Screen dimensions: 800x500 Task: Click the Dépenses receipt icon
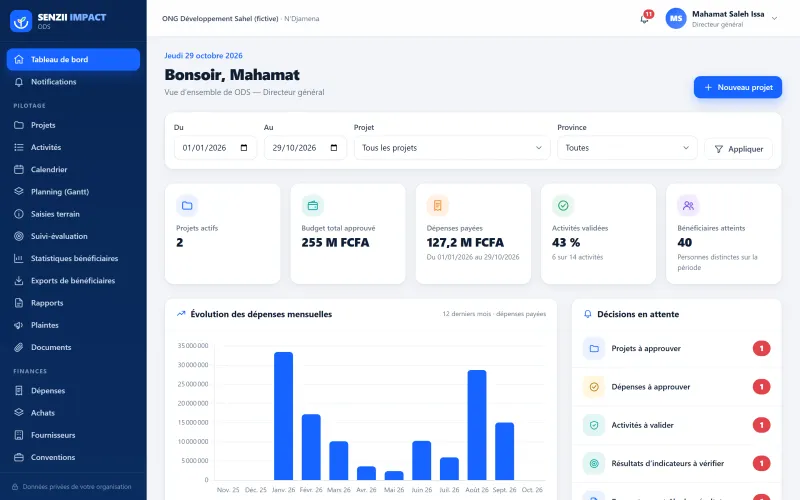pyautogui.click(x=19, y=391)
